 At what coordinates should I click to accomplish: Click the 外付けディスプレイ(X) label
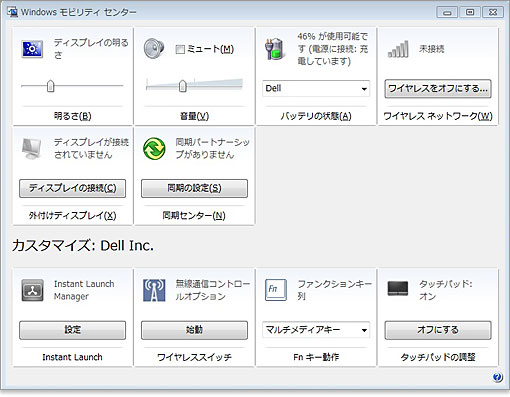pyautogui.click(x=72, y=216)
